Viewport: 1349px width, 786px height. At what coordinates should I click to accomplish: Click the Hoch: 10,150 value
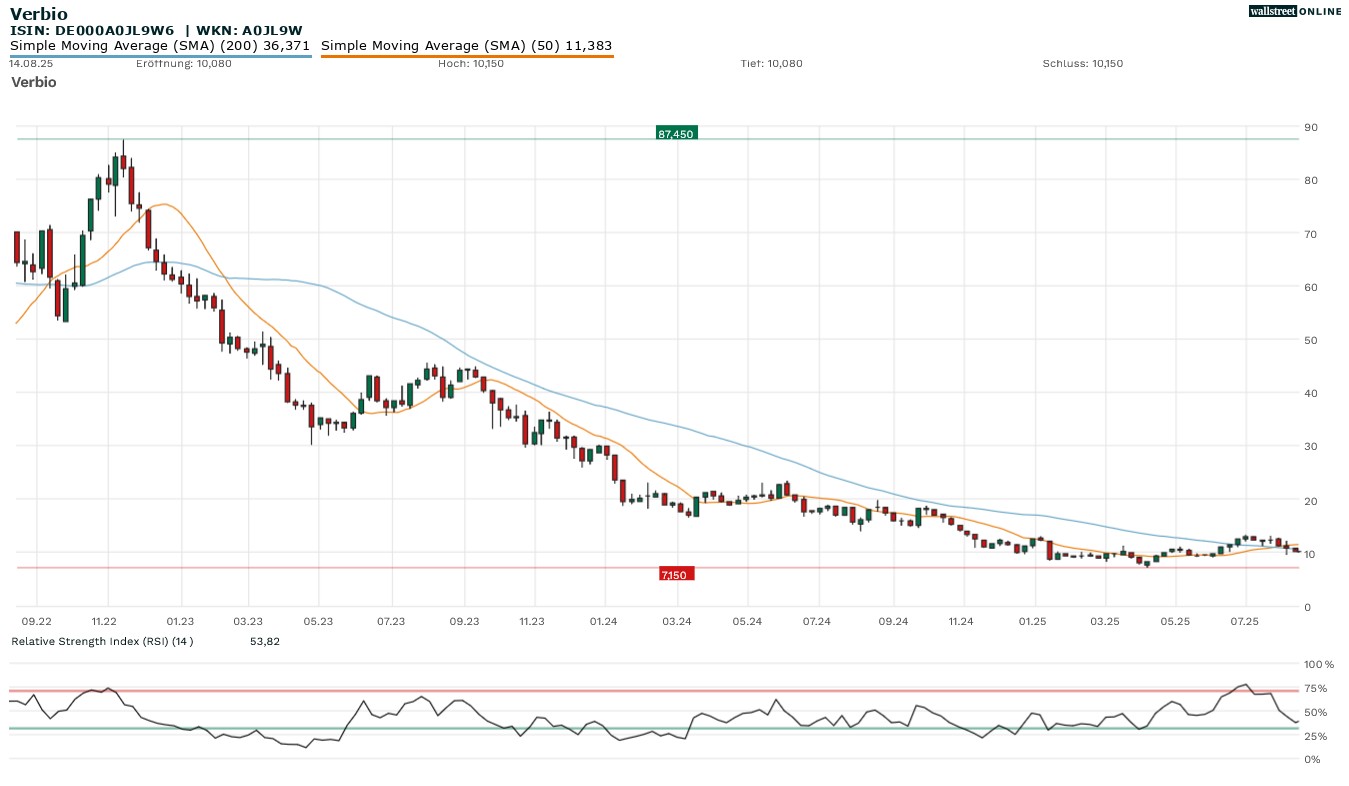471,63
